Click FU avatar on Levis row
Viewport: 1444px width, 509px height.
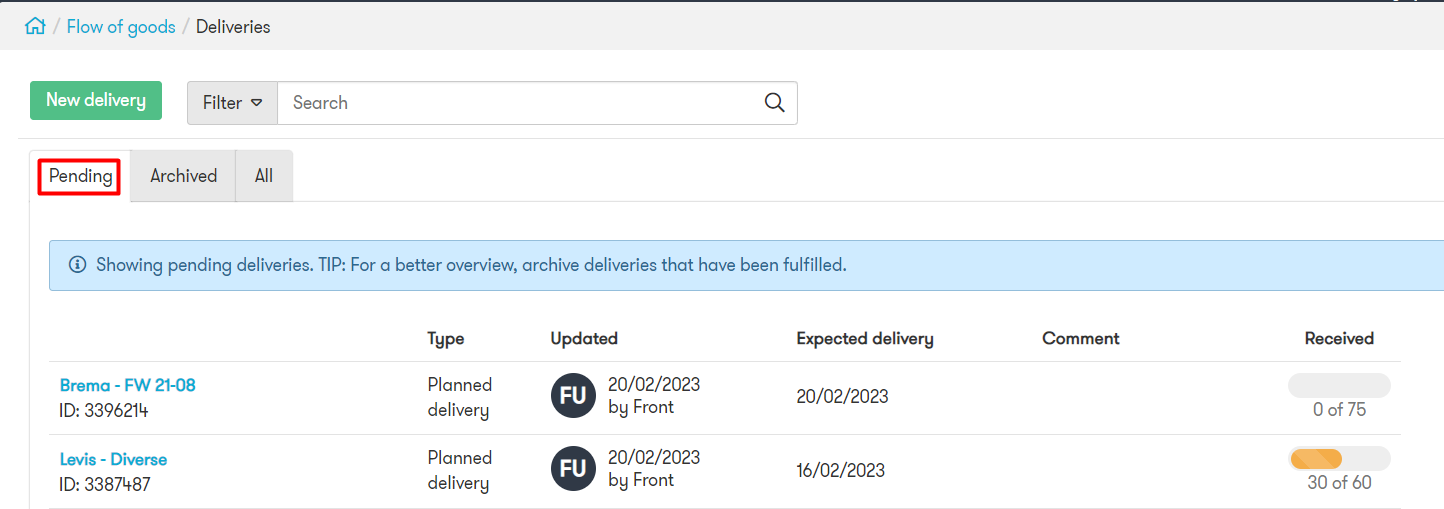573,470
